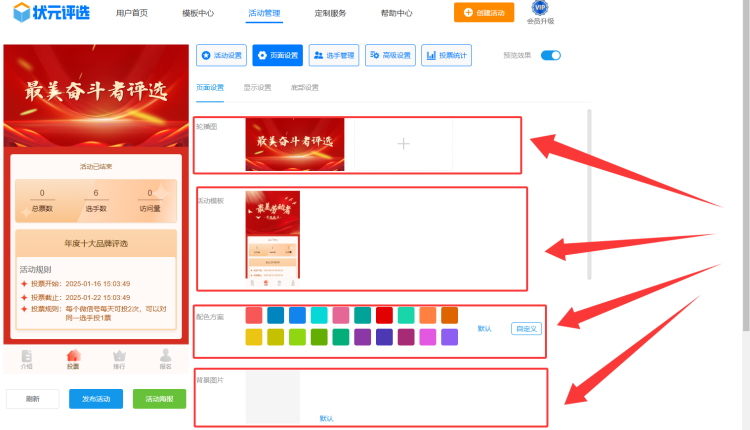Click the settings panel vertical scrollbar
The width and height of the screenshot is (750, 430).
pos(589,194)
